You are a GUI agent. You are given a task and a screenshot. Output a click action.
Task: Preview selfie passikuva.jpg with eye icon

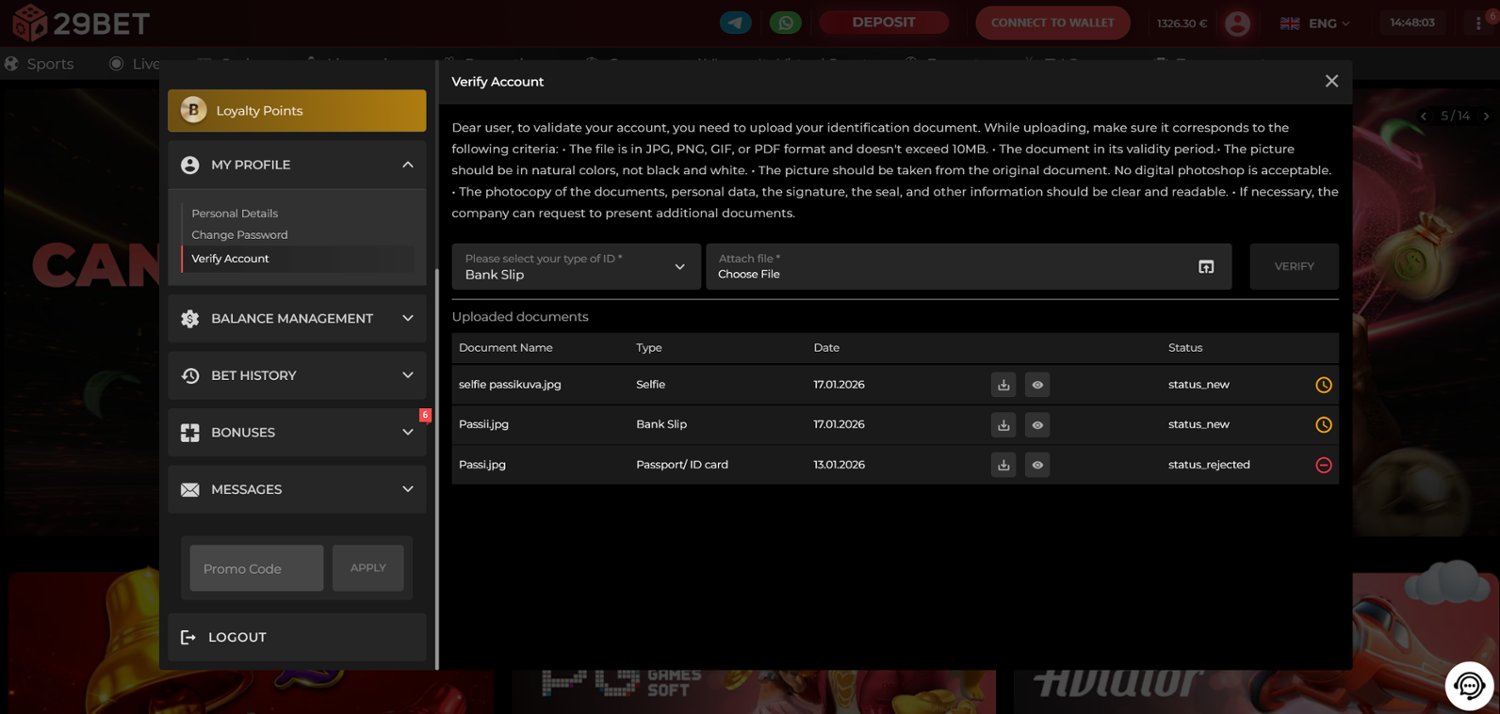pyautogui.click(x=1037, y=385)
